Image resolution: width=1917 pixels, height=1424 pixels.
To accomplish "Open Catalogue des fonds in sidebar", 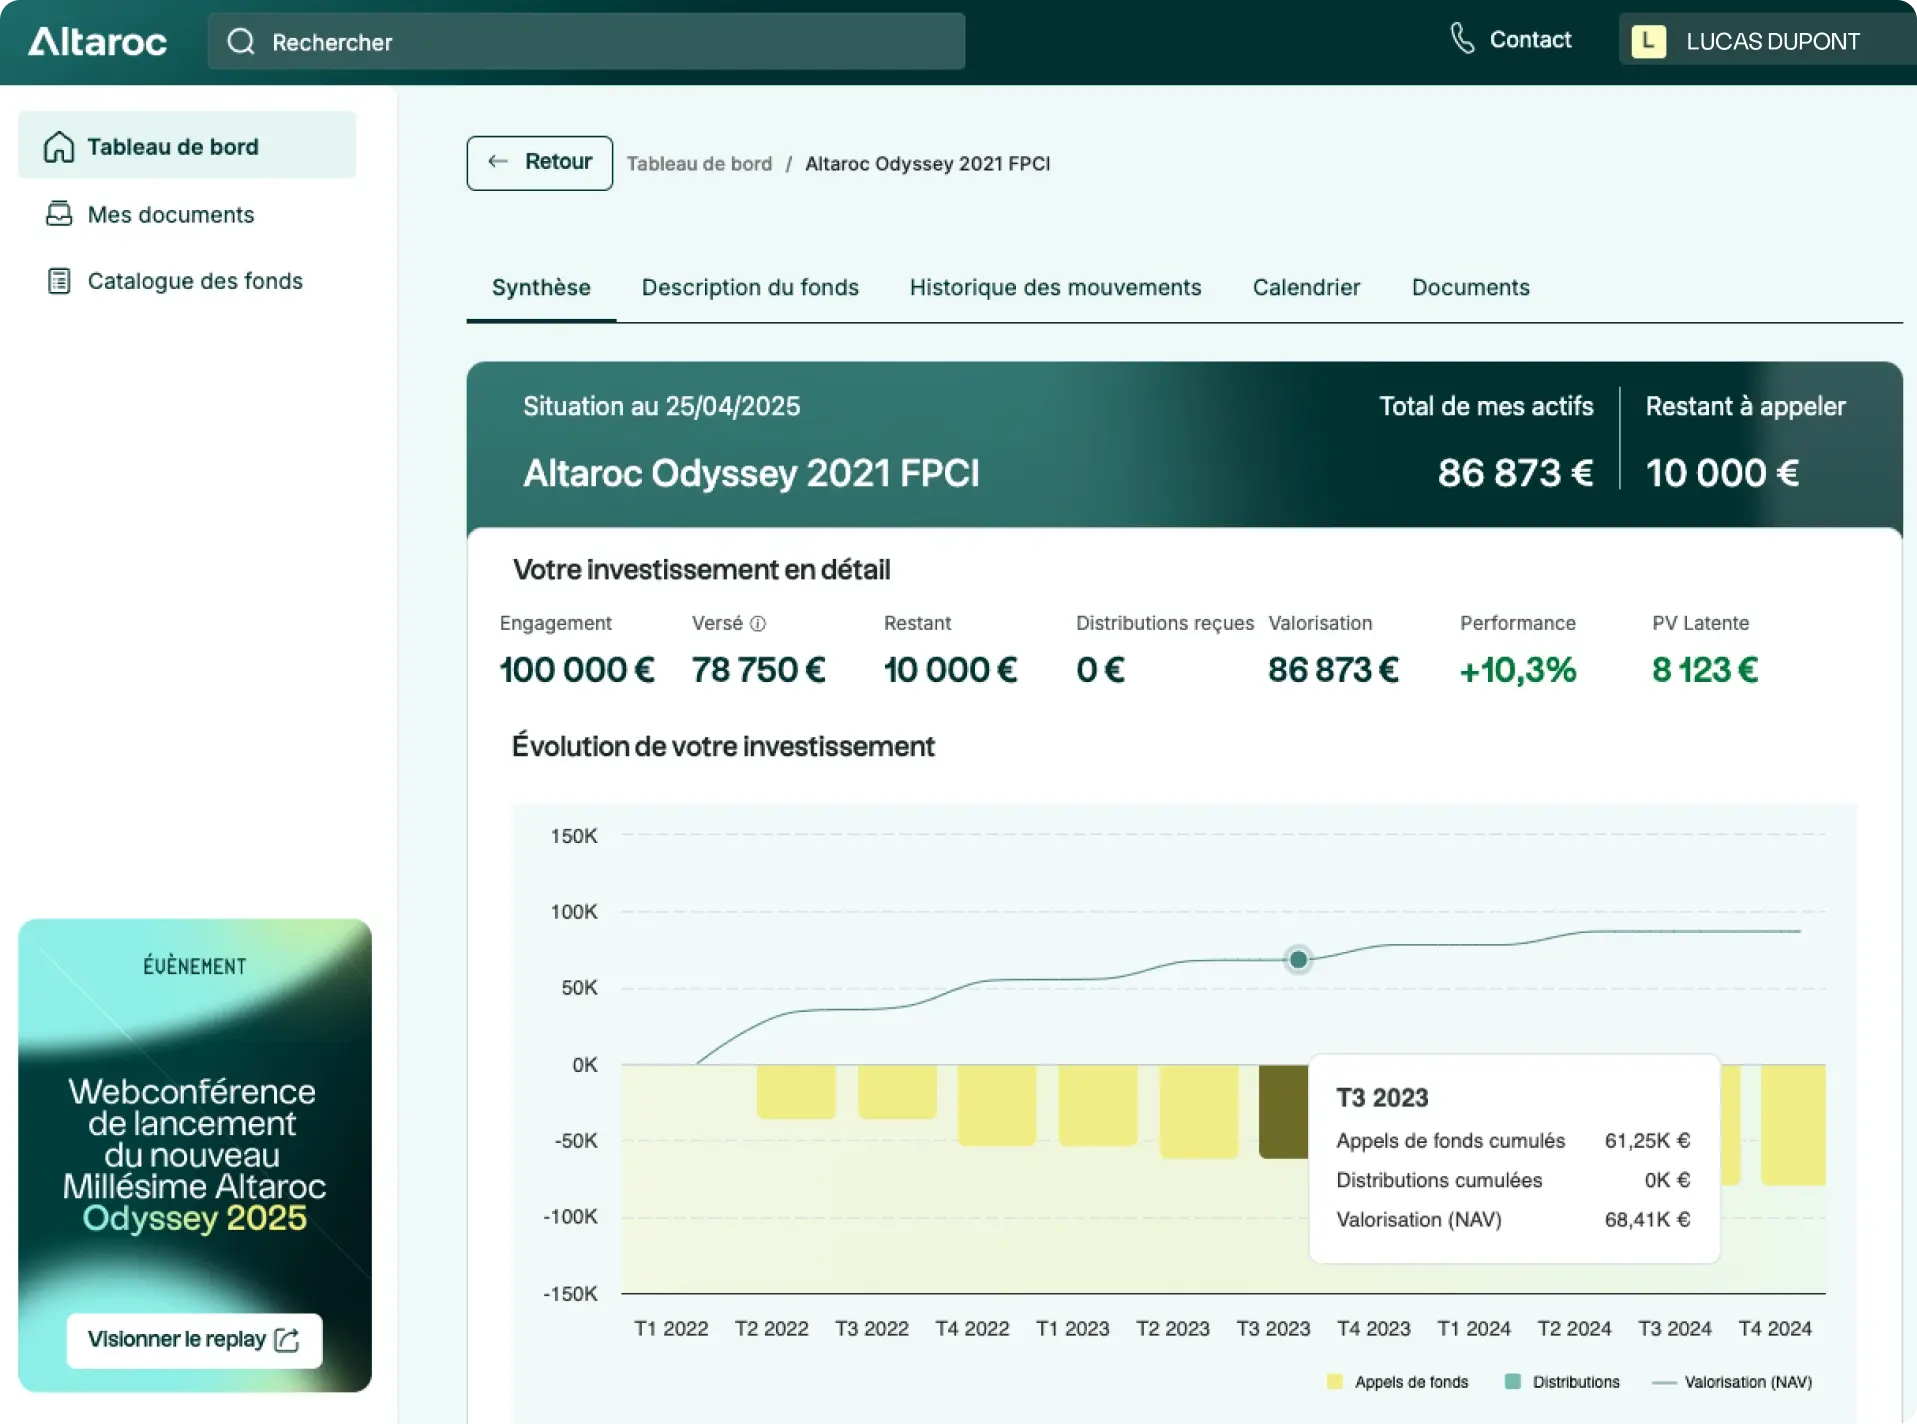I will (195, 281).
